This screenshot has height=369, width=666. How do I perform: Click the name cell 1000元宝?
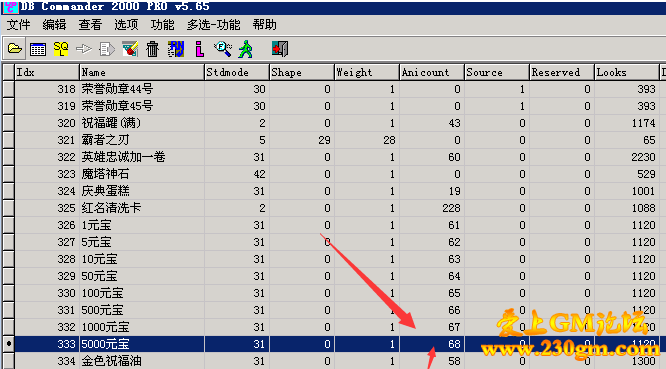142,327
